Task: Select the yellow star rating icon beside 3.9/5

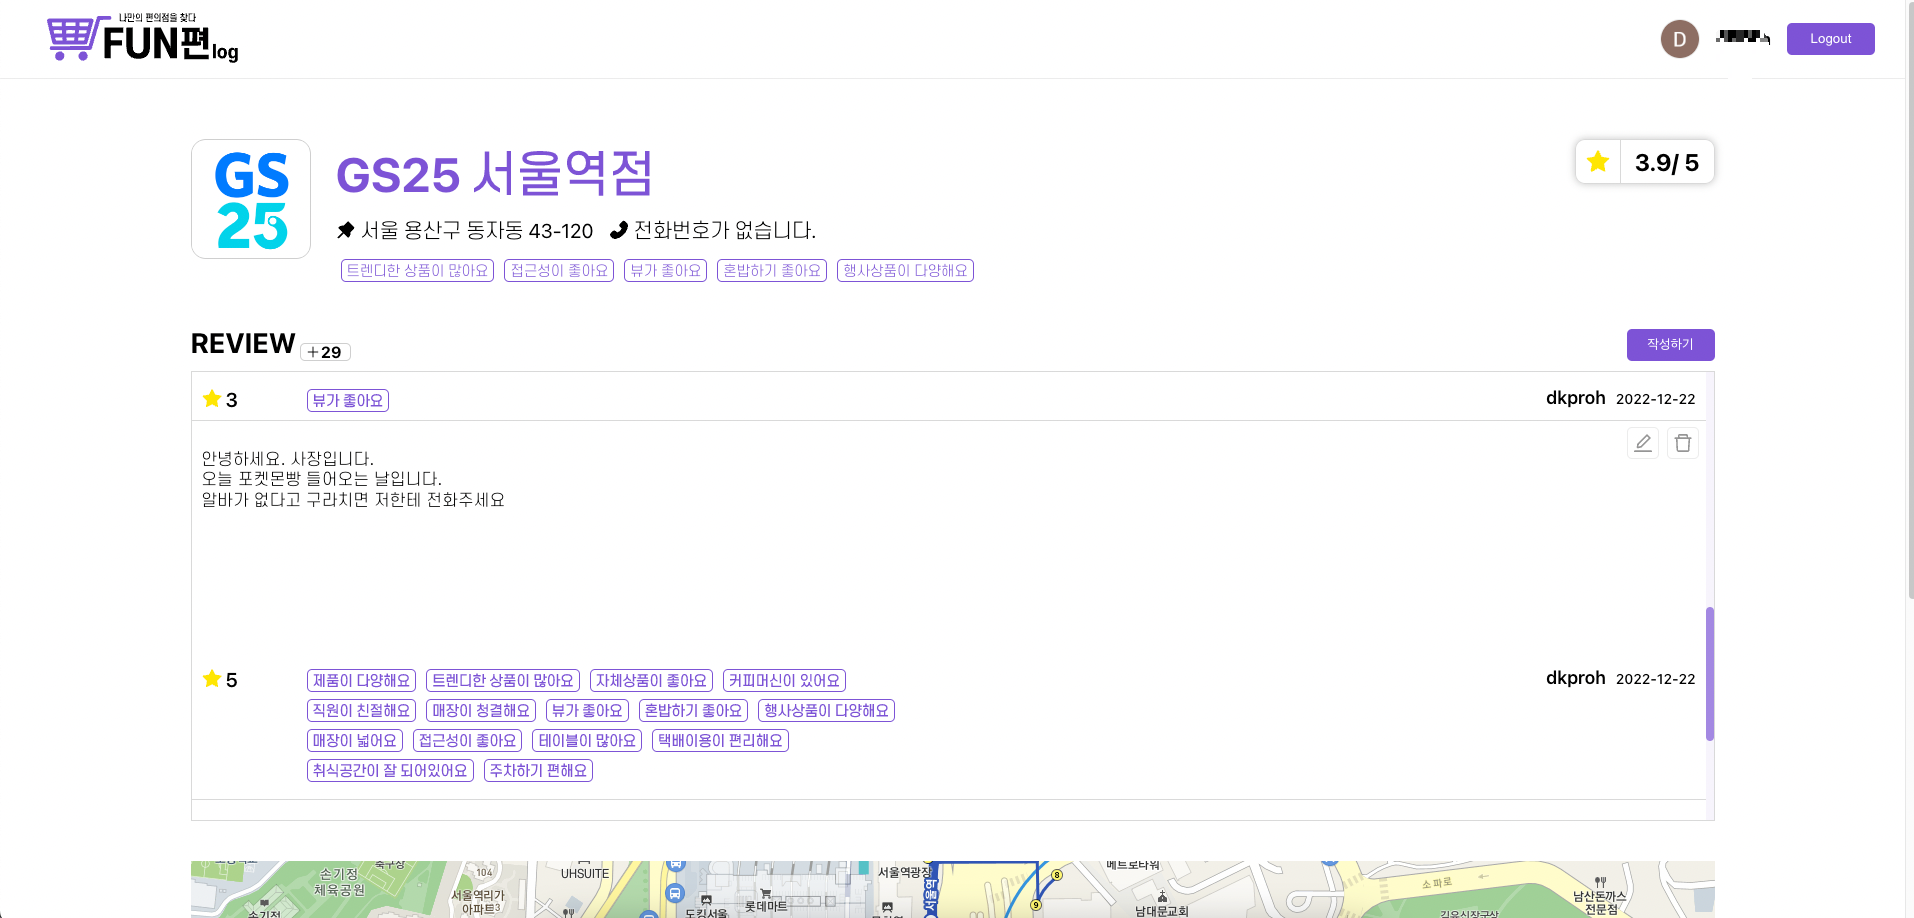Action: (x=1598, y=162)
